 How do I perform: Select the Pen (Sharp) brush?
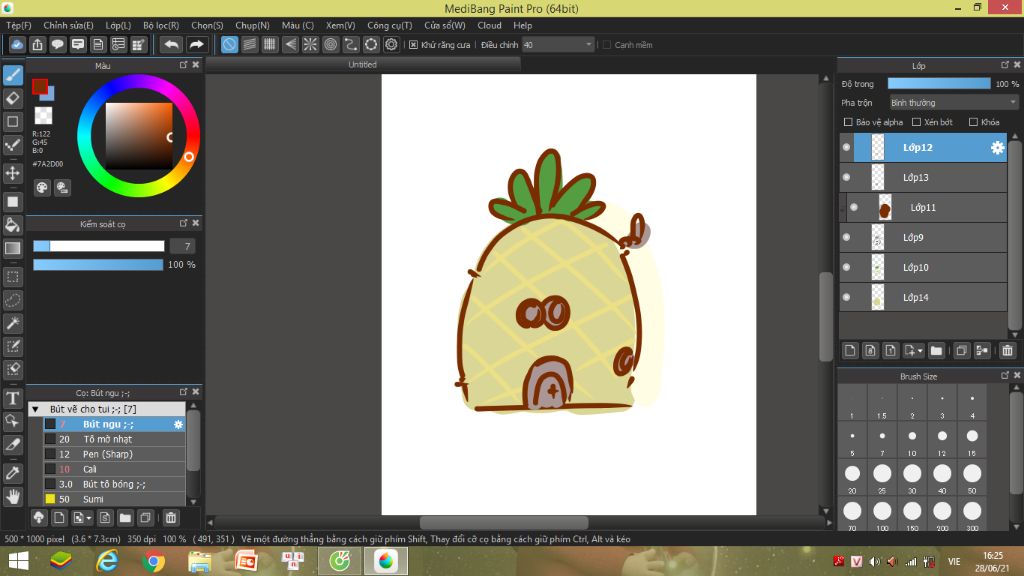[114, 455]
